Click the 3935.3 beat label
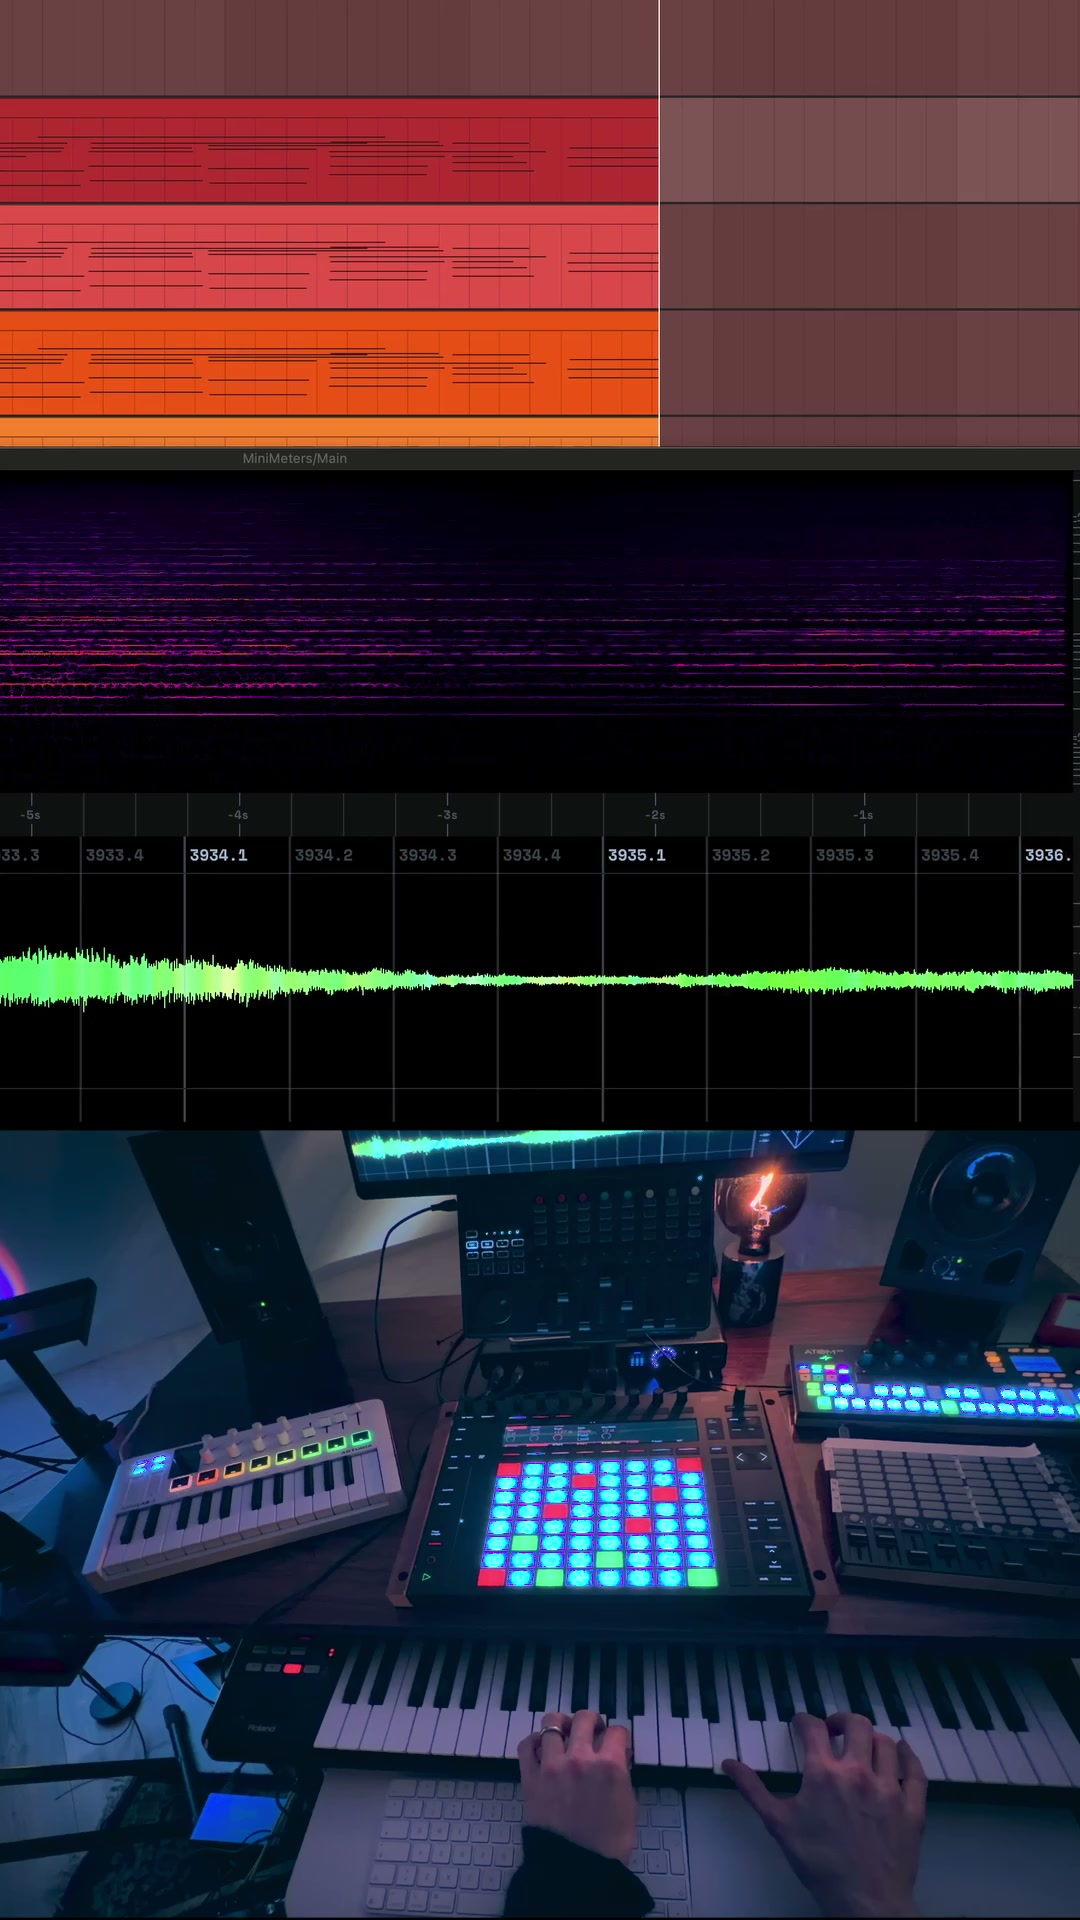Screen dimensions: 1080x1920 [x=844, y=855]
